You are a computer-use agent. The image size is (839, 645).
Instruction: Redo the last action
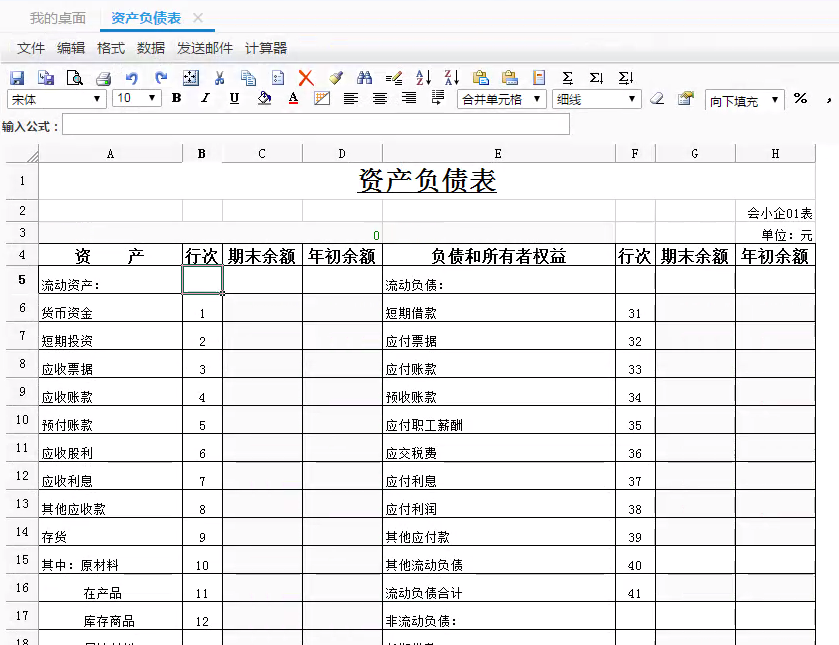(x=161, y=78)
